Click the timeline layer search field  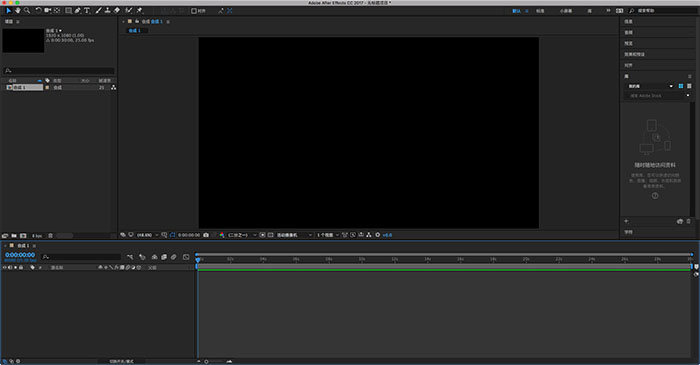pyautogui.click(x=81, y=257)
